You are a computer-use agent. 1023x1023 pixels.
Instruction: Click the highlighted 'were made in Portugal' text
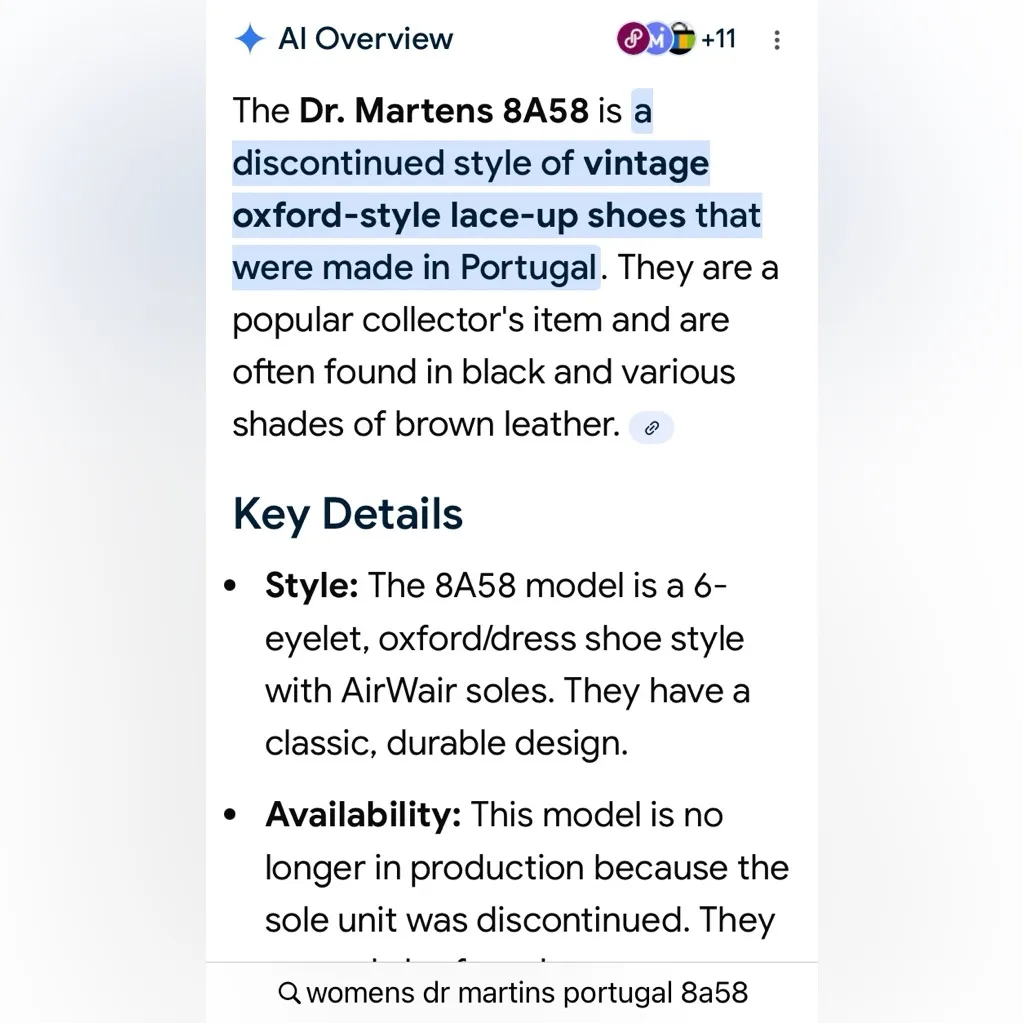[414, 268]
